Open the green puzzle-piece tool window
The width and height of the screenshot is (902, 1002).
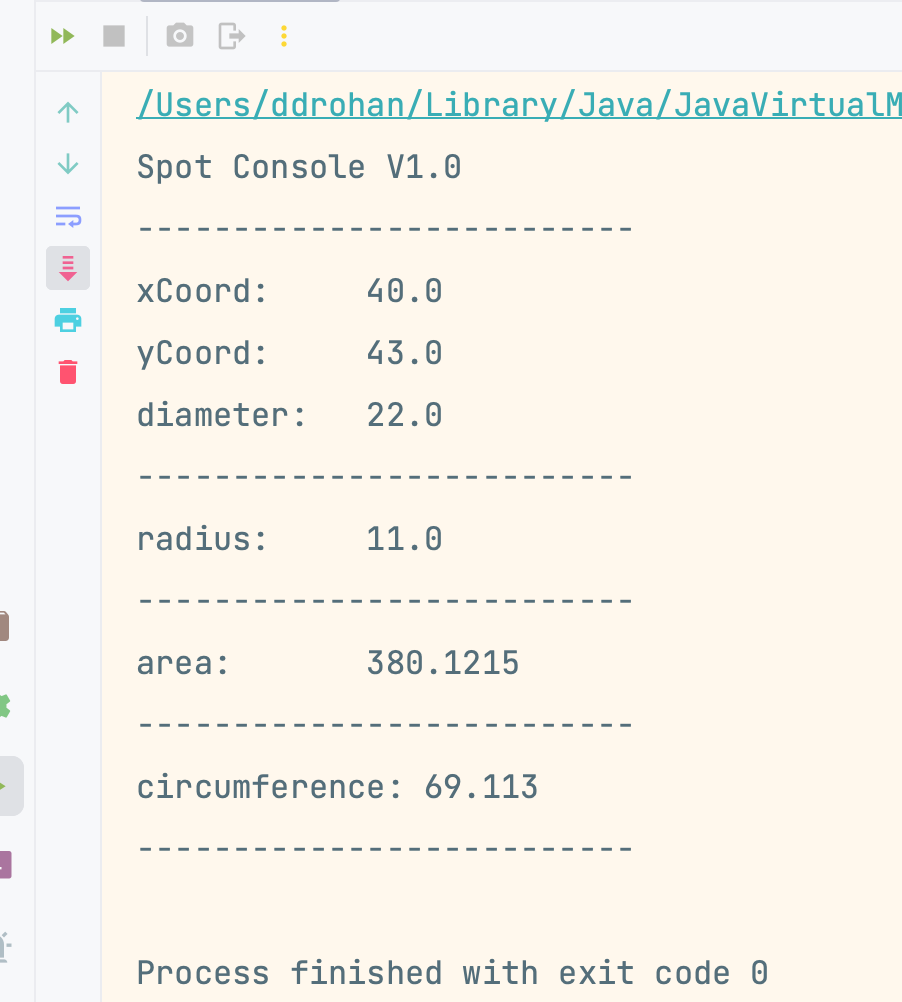coord(5,706)
